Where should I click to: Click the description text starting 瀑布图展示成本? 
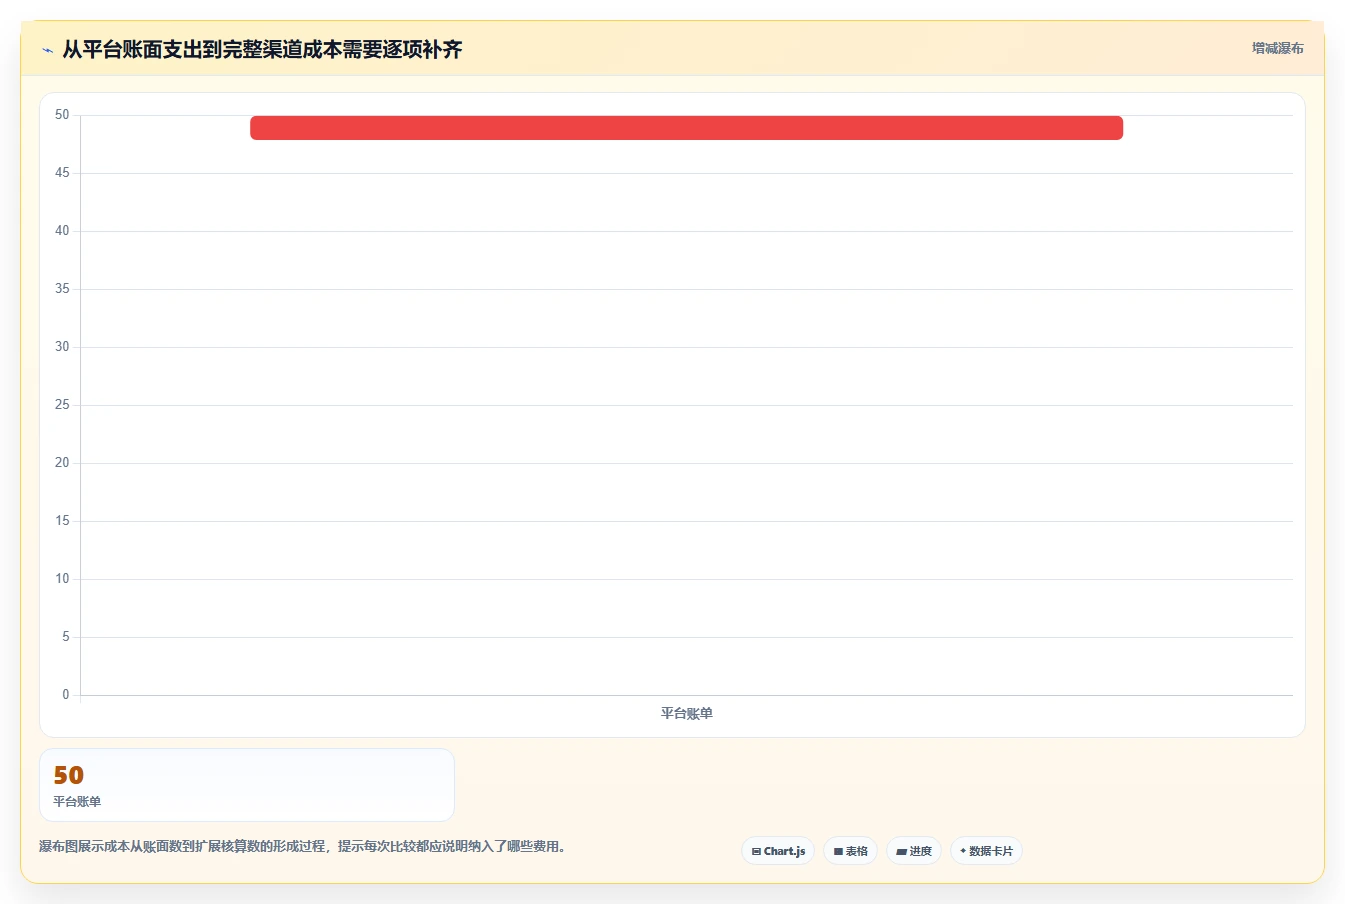click(305, 846)
